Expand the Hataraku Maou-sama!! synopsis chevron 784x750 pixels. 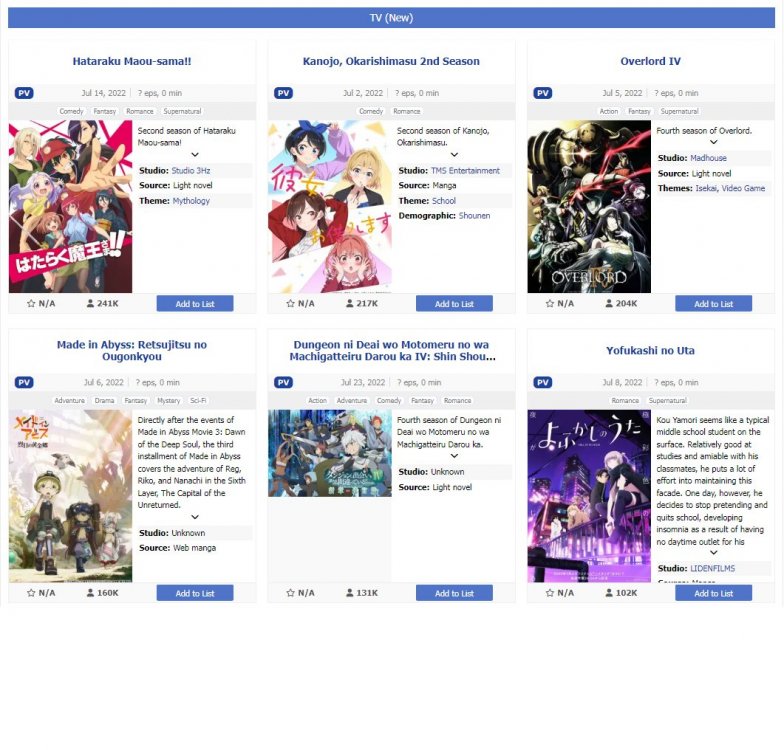click(195, 154)
